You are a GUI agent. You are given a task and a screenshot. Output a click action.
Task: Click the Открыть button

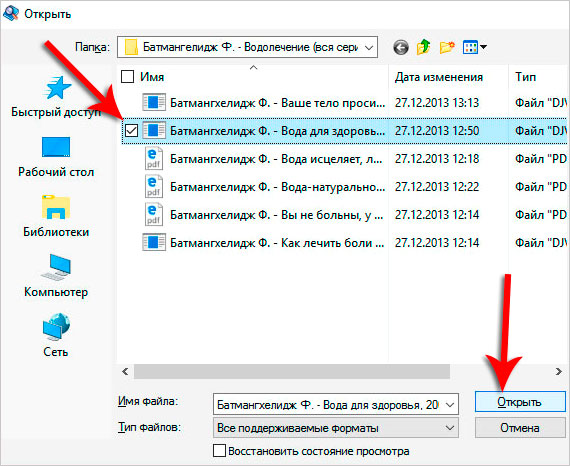click(x=520, y=402)
